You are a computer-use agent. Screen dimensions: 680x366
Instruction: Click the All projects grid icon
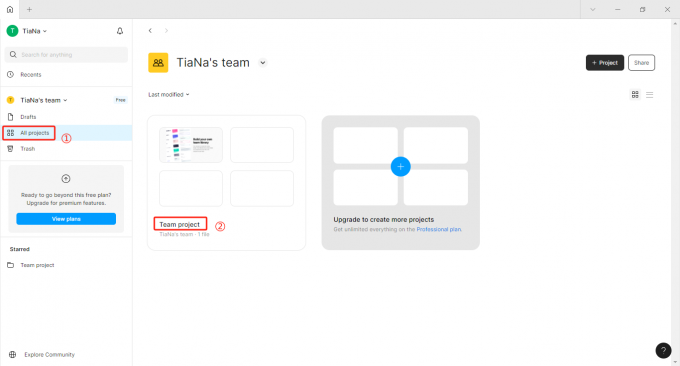pyautogui.click(x=10, y=133)
